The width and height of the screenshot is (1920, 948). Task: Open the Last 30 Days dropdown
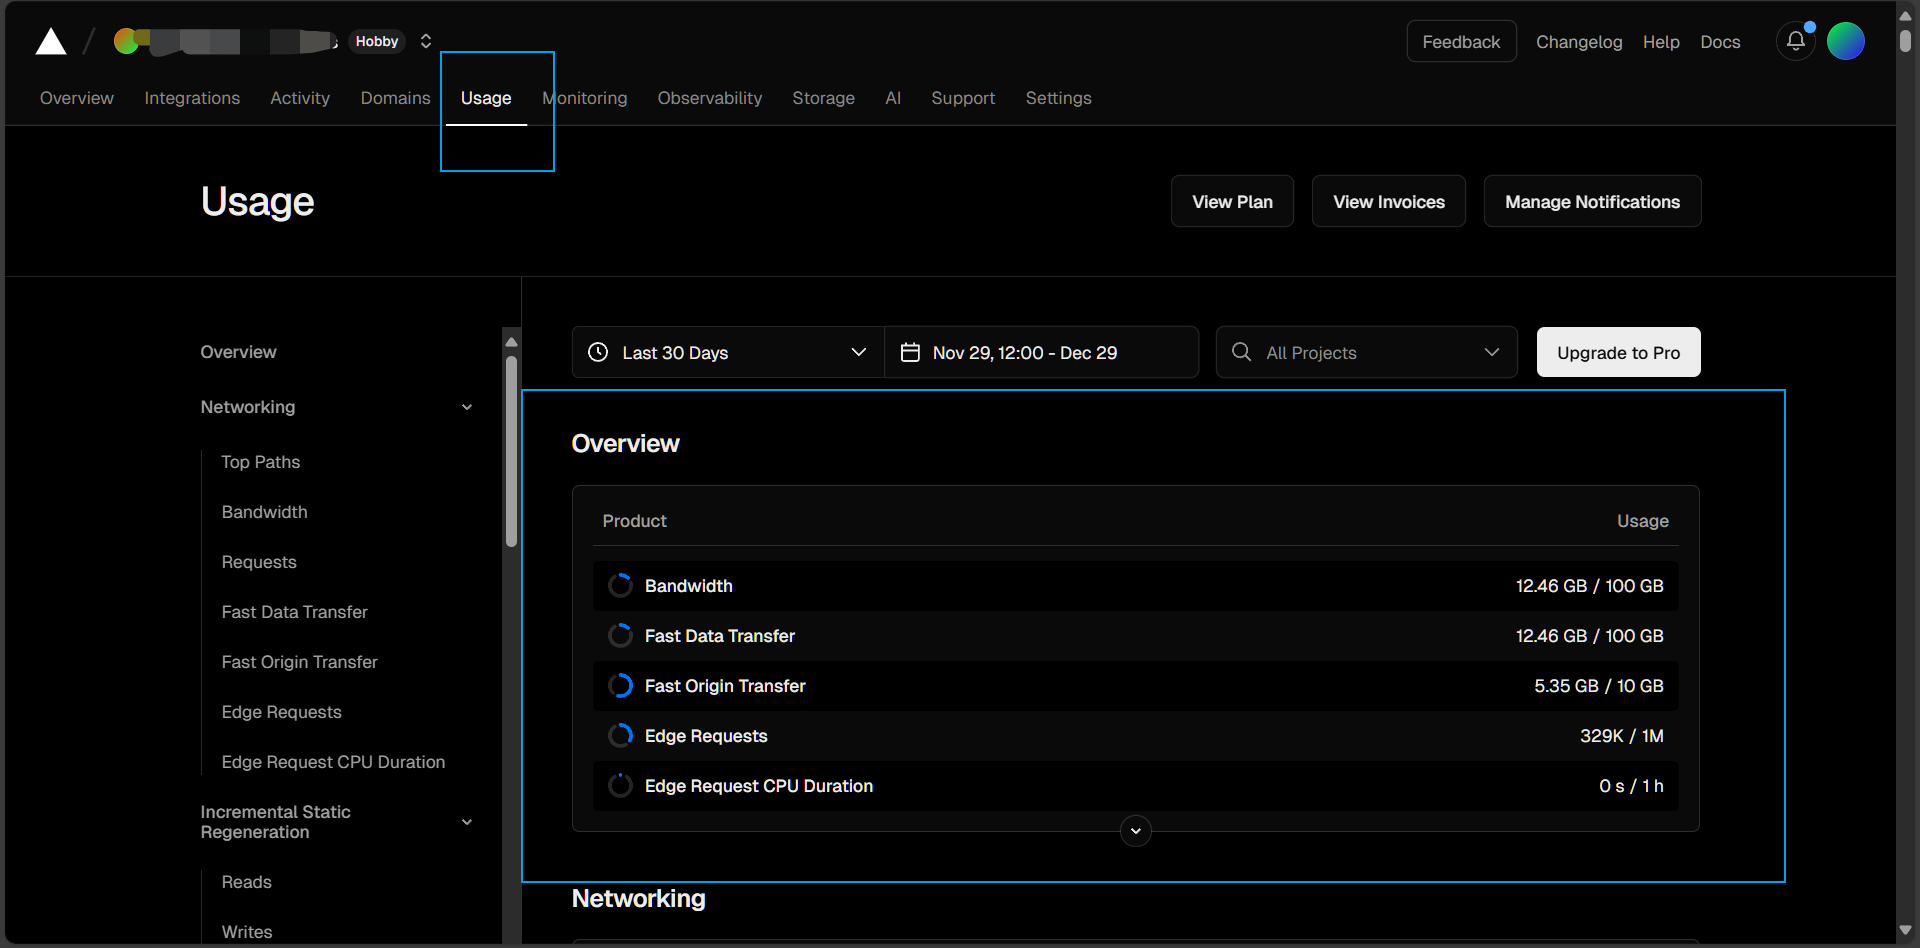pos(728,352)
